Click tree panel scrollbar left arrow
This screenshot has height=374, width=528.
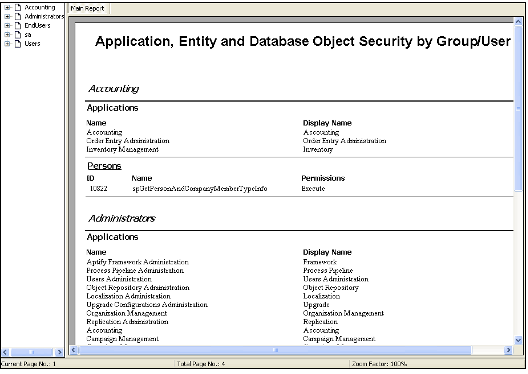[5, 352]
